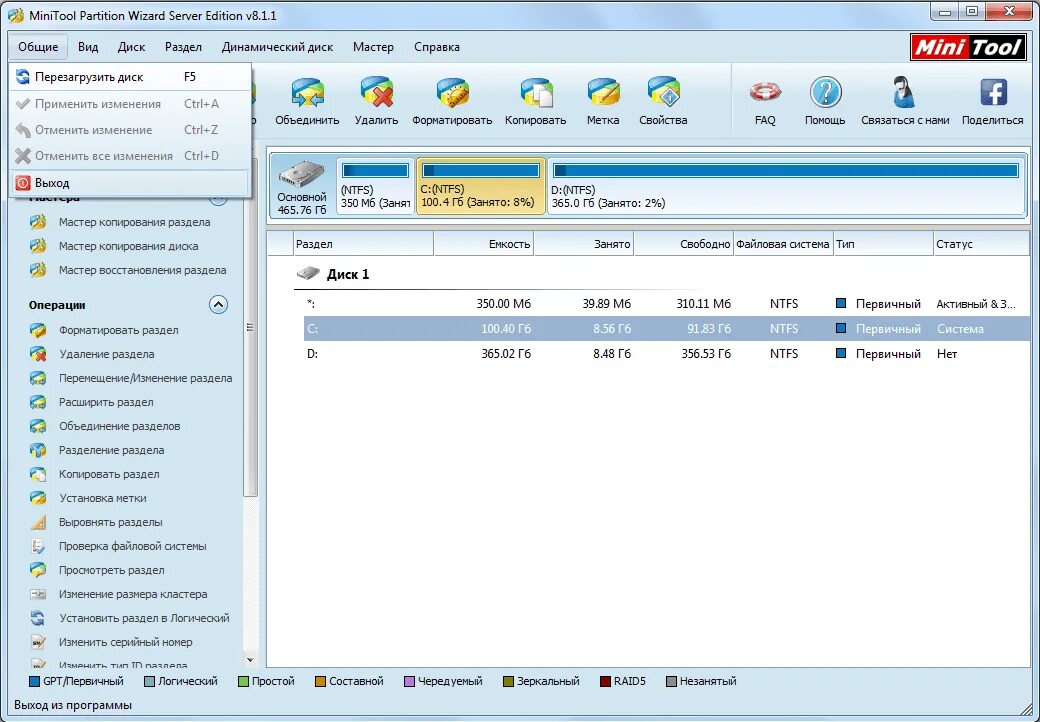Screen dimensions: 1040x722
Task: Select Расширить раздел operation
Action: pos(105,402)
